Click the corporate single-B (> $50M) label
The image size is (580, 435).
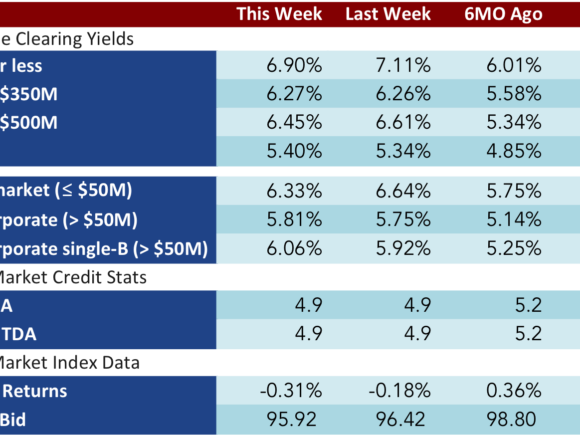coord(104,249)
